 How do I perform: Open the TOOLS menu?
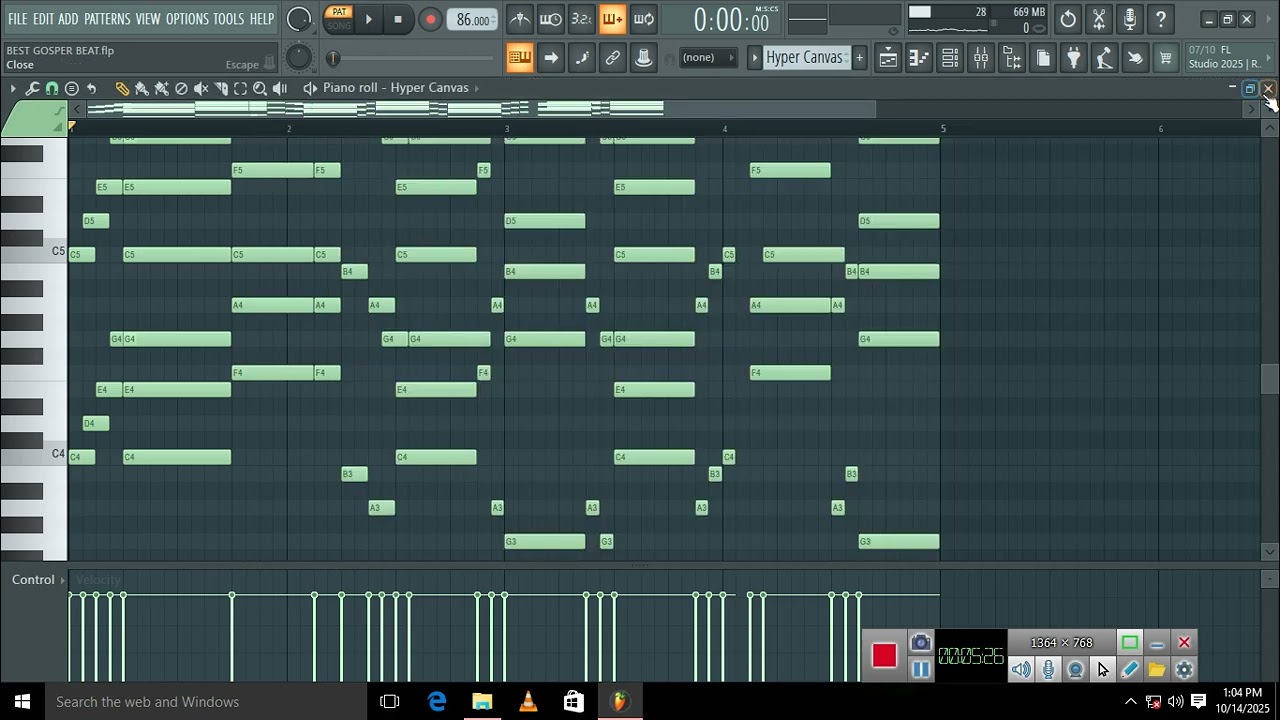pos(229,19)
